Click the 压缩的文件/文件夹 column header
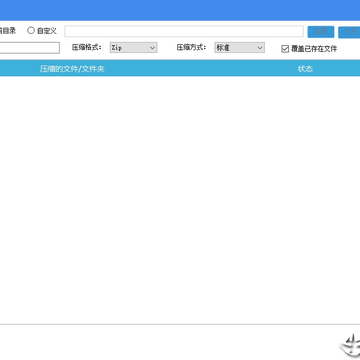 [x=72, y=69]
